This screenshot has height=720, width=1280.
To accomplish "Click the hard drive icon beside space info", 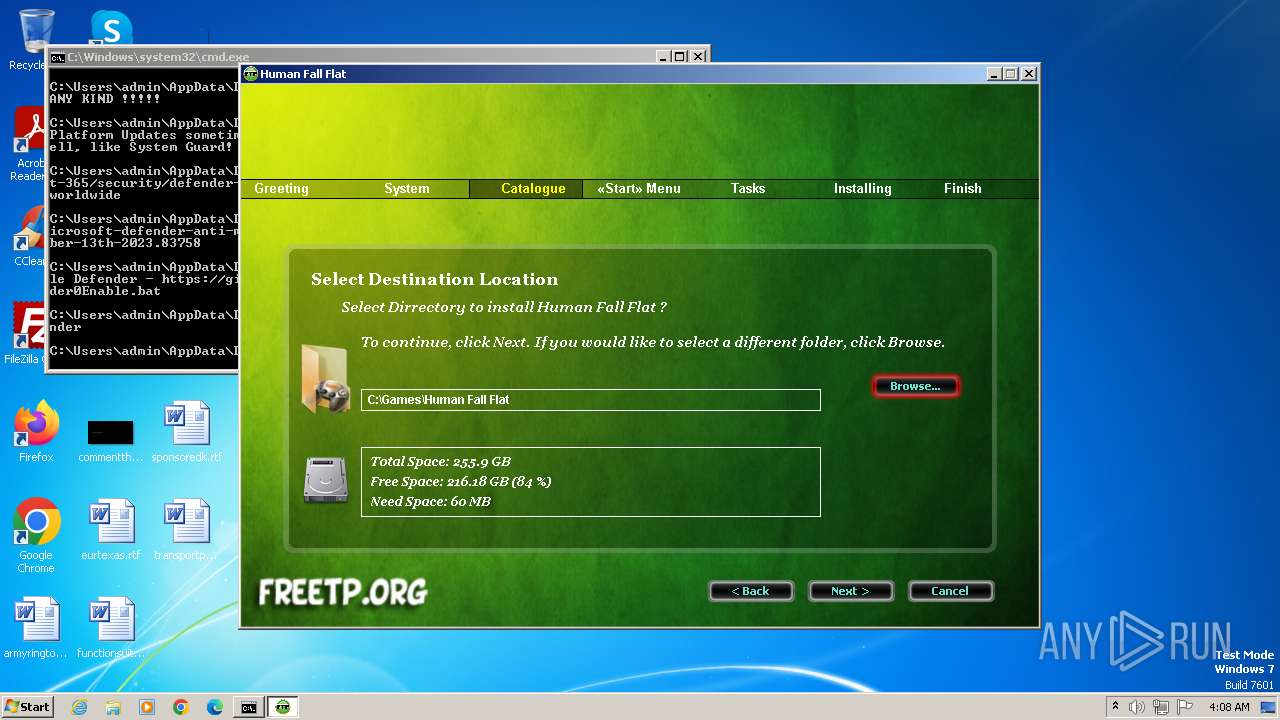I will [x=326, y=480].
